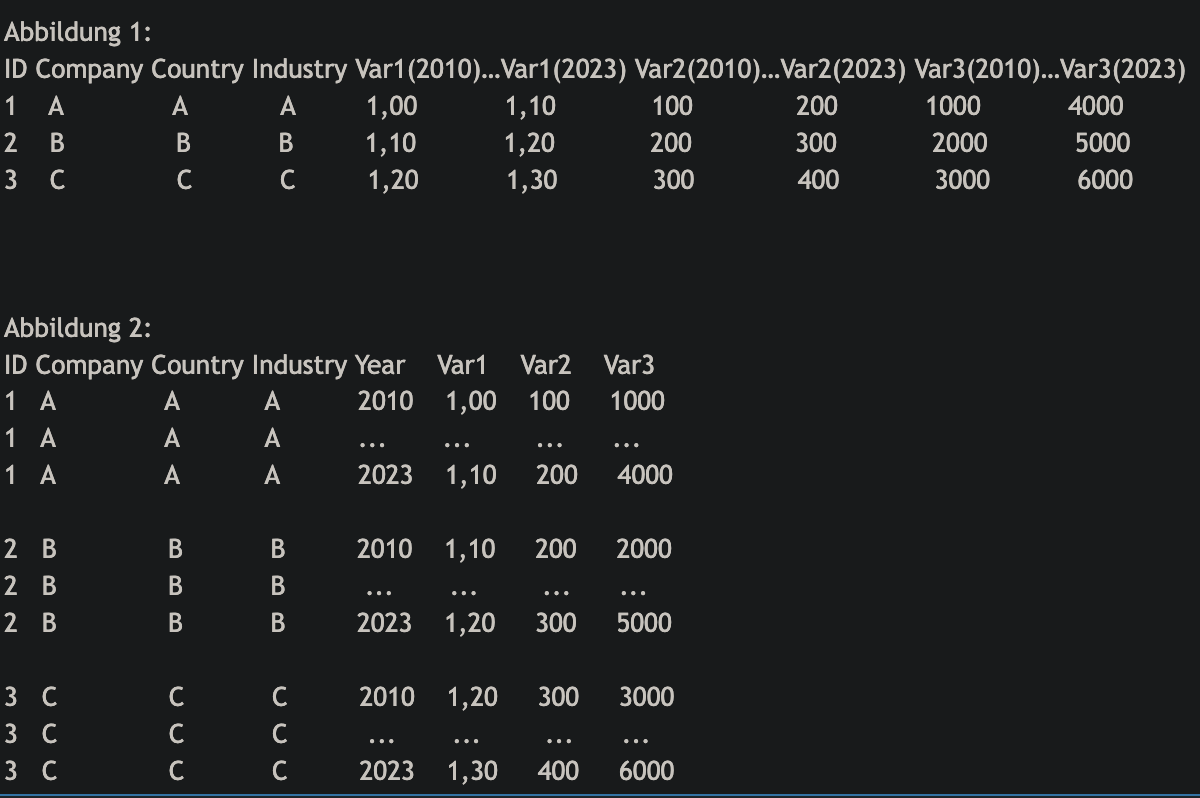
Task: Select the Var2 header in Abbildung 2
Action: (545, 365)
